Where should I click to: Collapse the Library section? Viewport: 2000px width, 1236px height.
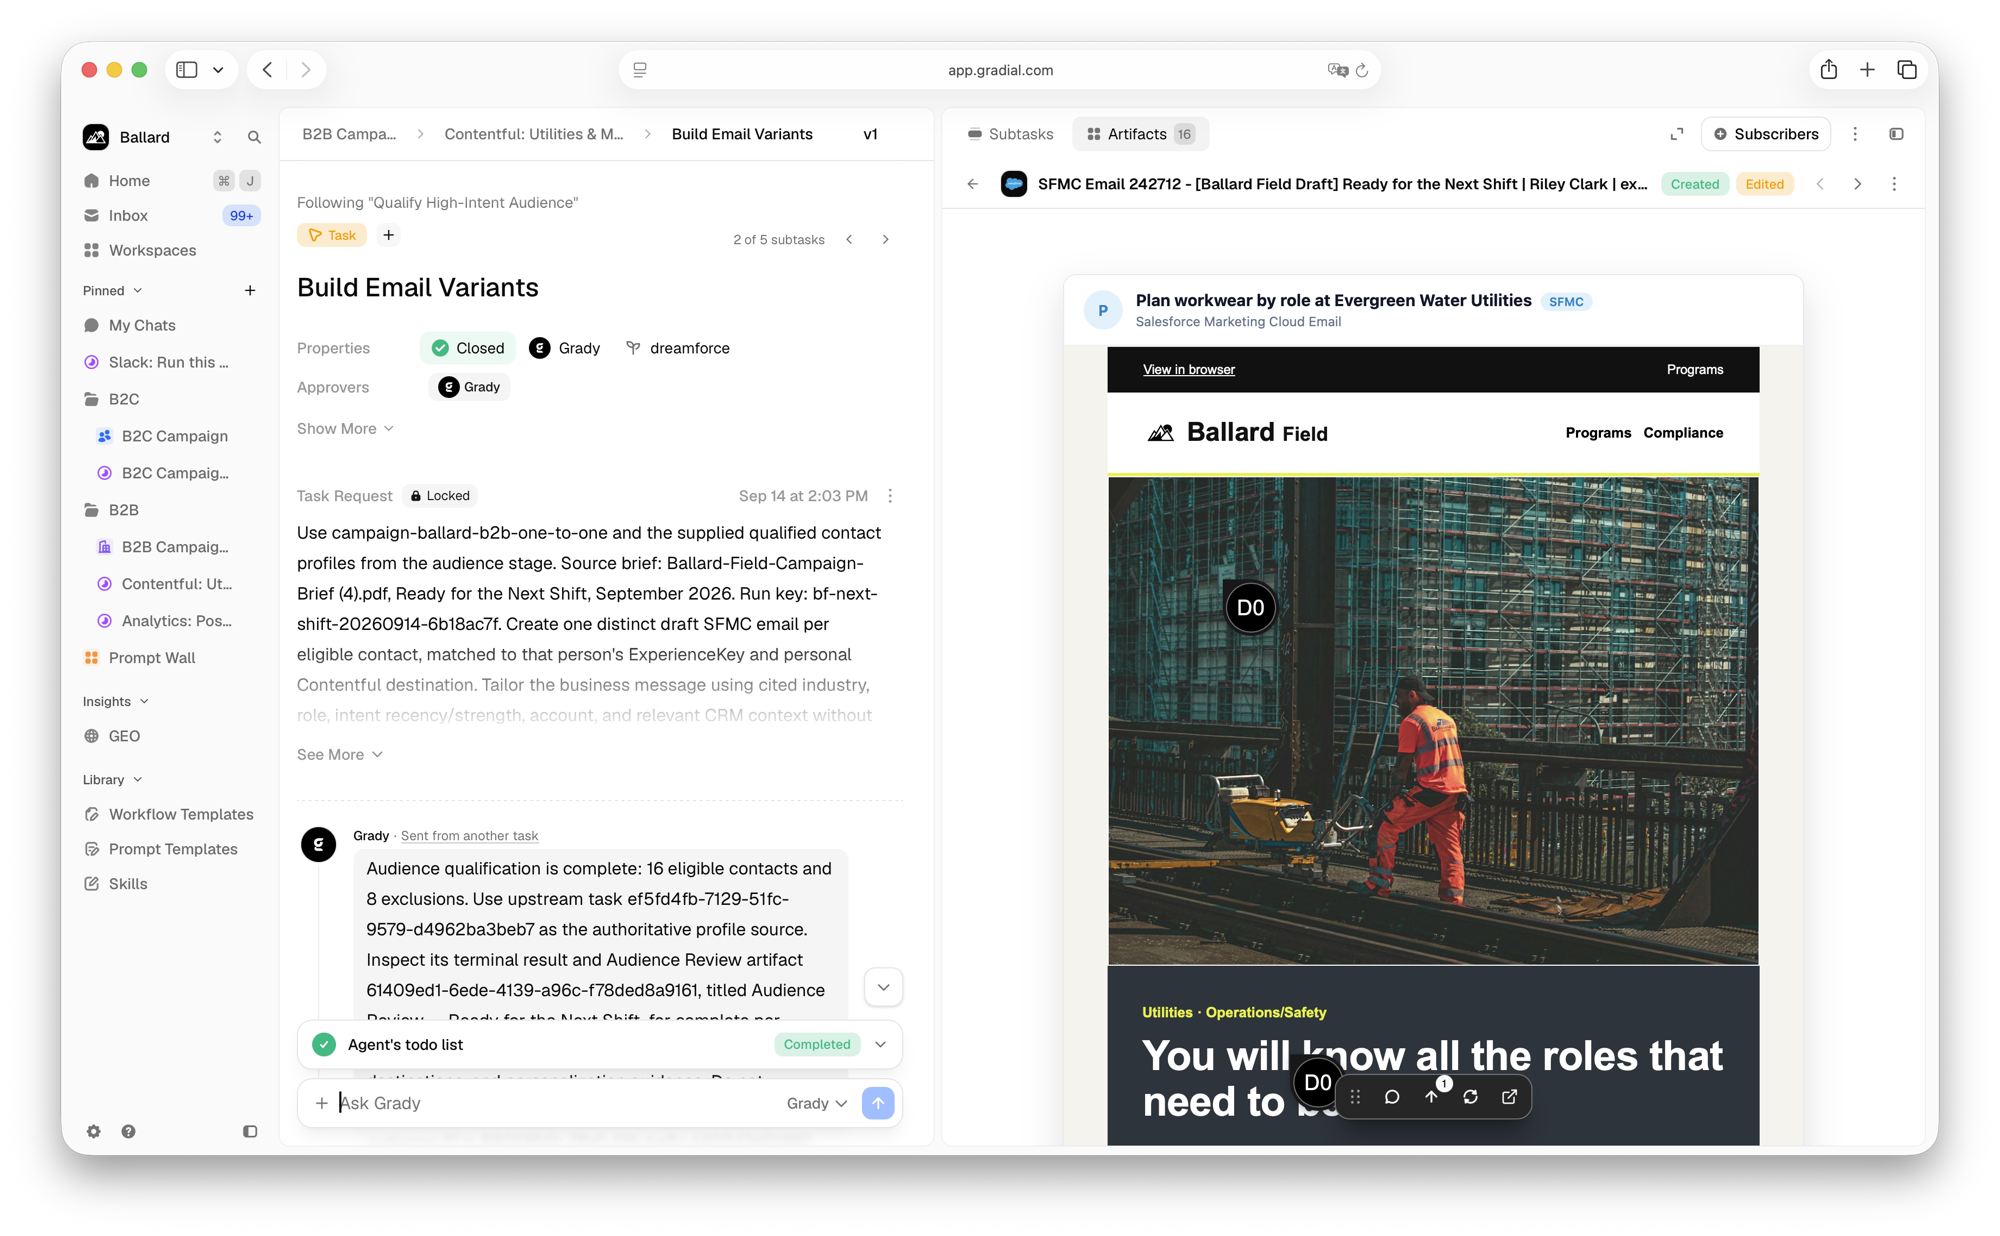113,779
